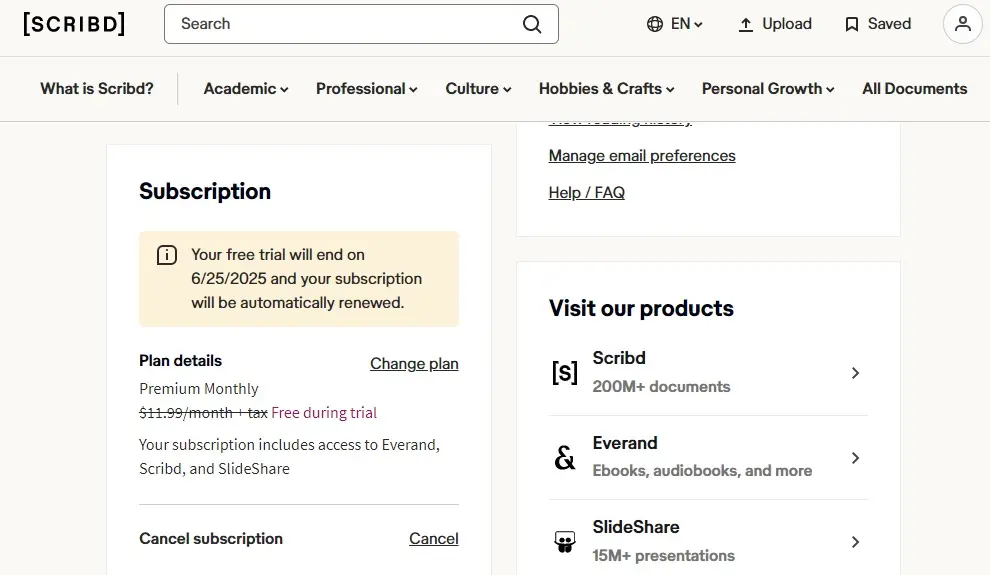Click the '15M+ presentations' text

(x=663, y=555)
